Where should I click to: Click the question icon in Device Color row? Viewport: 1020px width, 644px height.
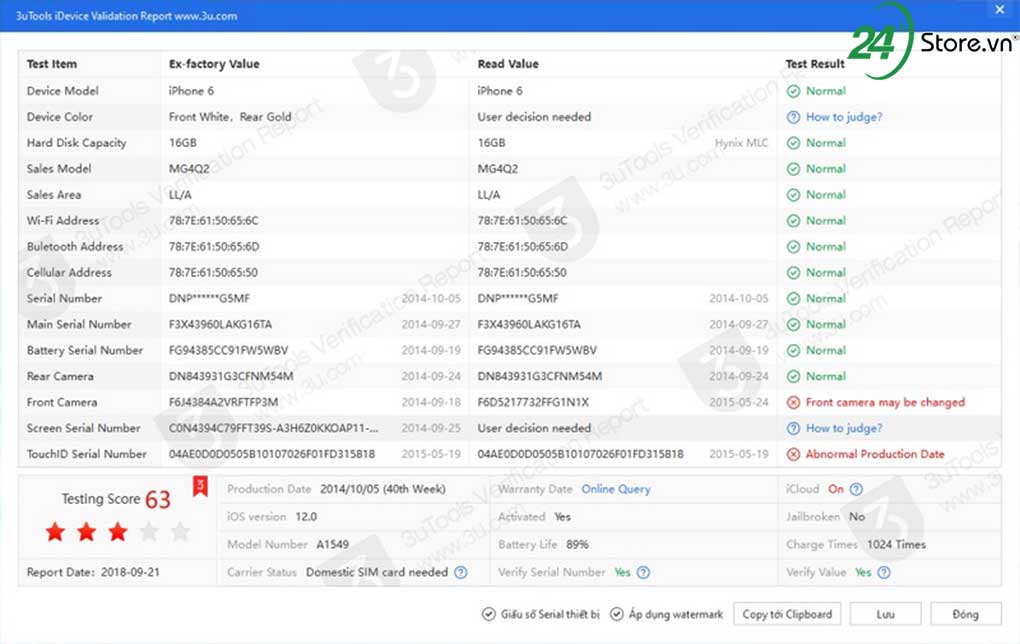coord(793,117)
